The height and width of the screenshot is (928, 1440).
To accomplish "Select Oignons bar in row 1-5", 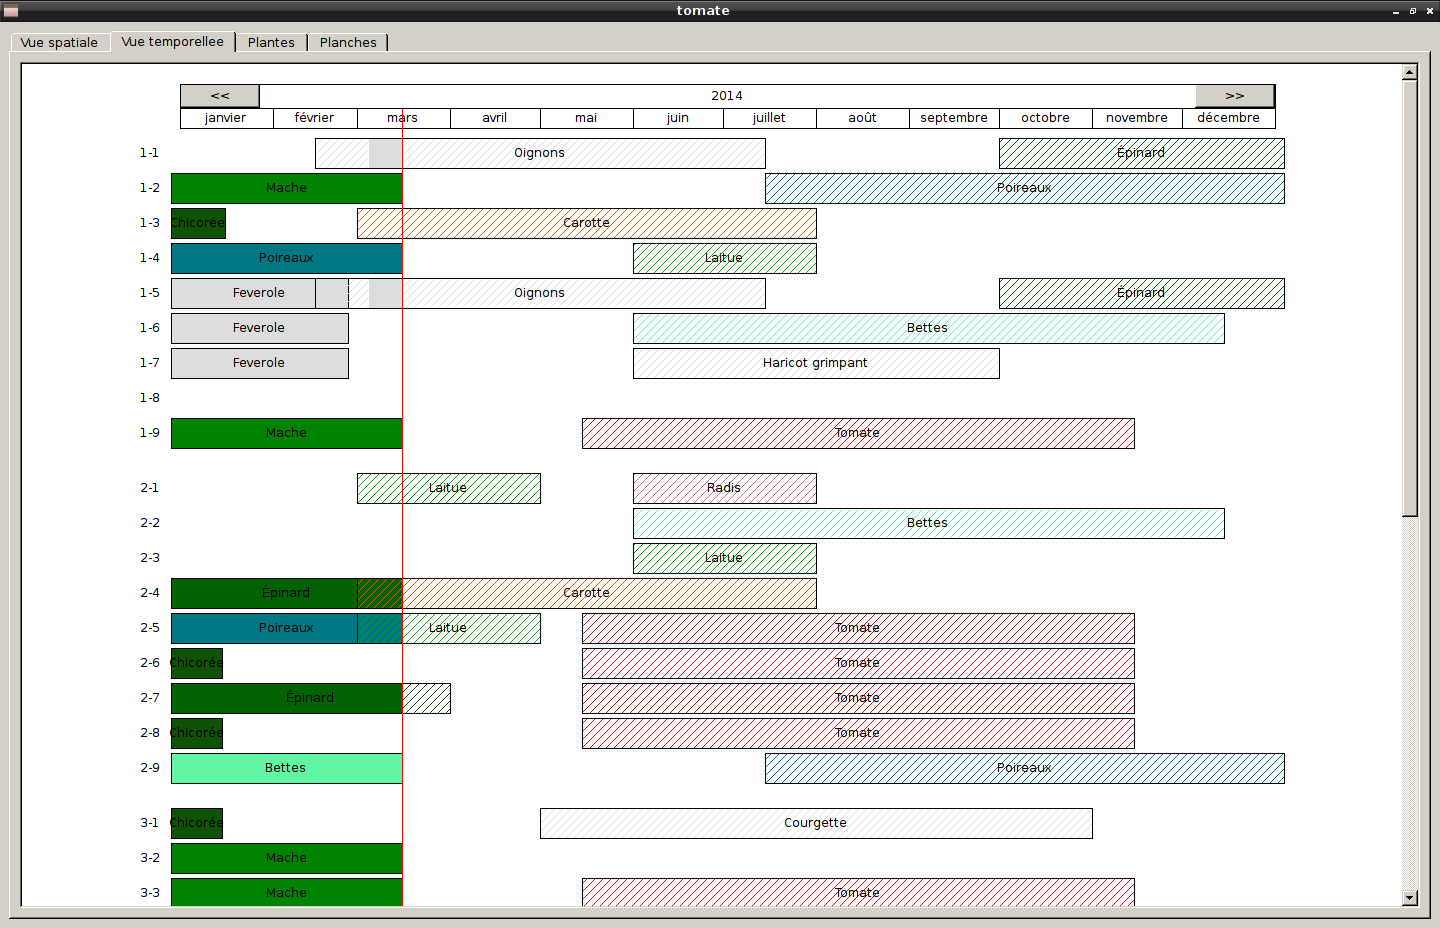I will 540,293.
